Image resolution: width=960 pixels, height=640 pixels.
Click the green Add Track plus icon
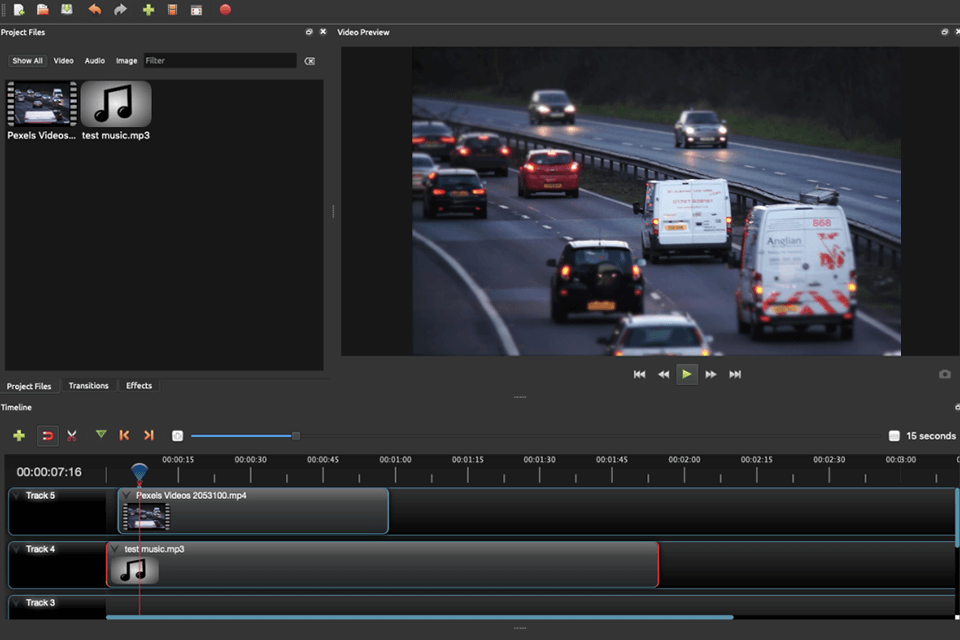(19, 436)
